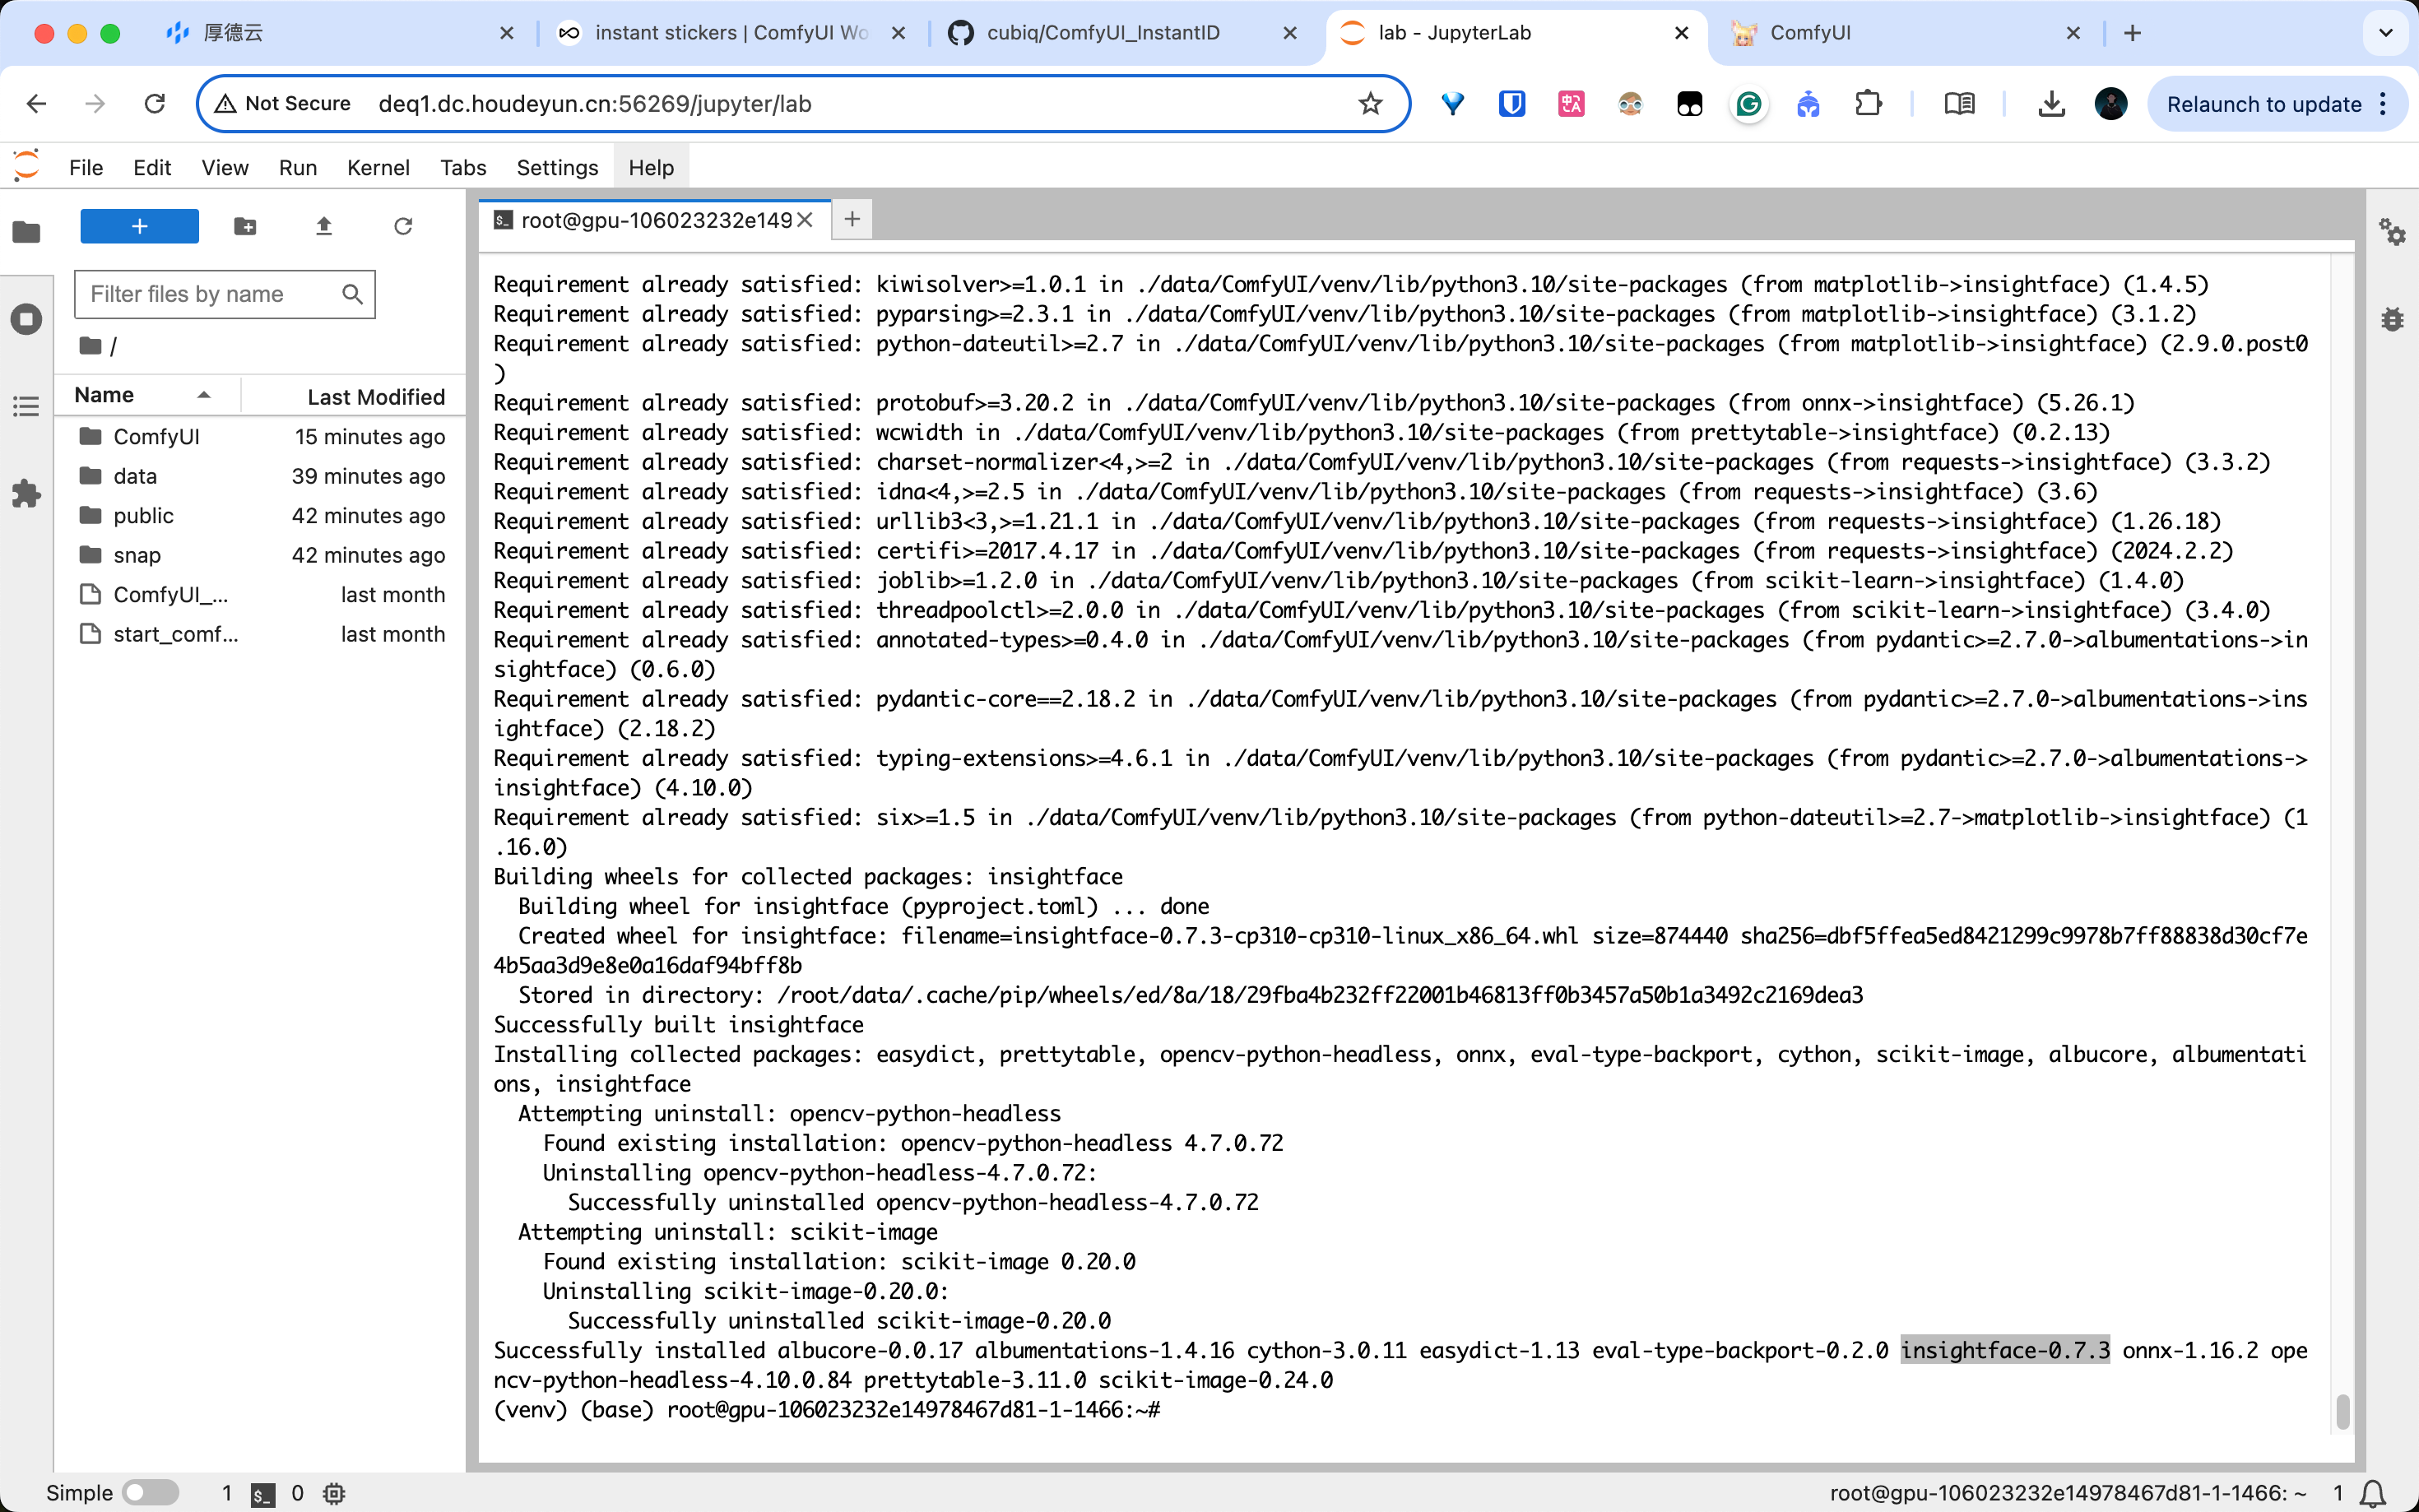This screenshot has height=1512, width=2419.
Task: Refresh the file browser list
Action: pos(403,227)
